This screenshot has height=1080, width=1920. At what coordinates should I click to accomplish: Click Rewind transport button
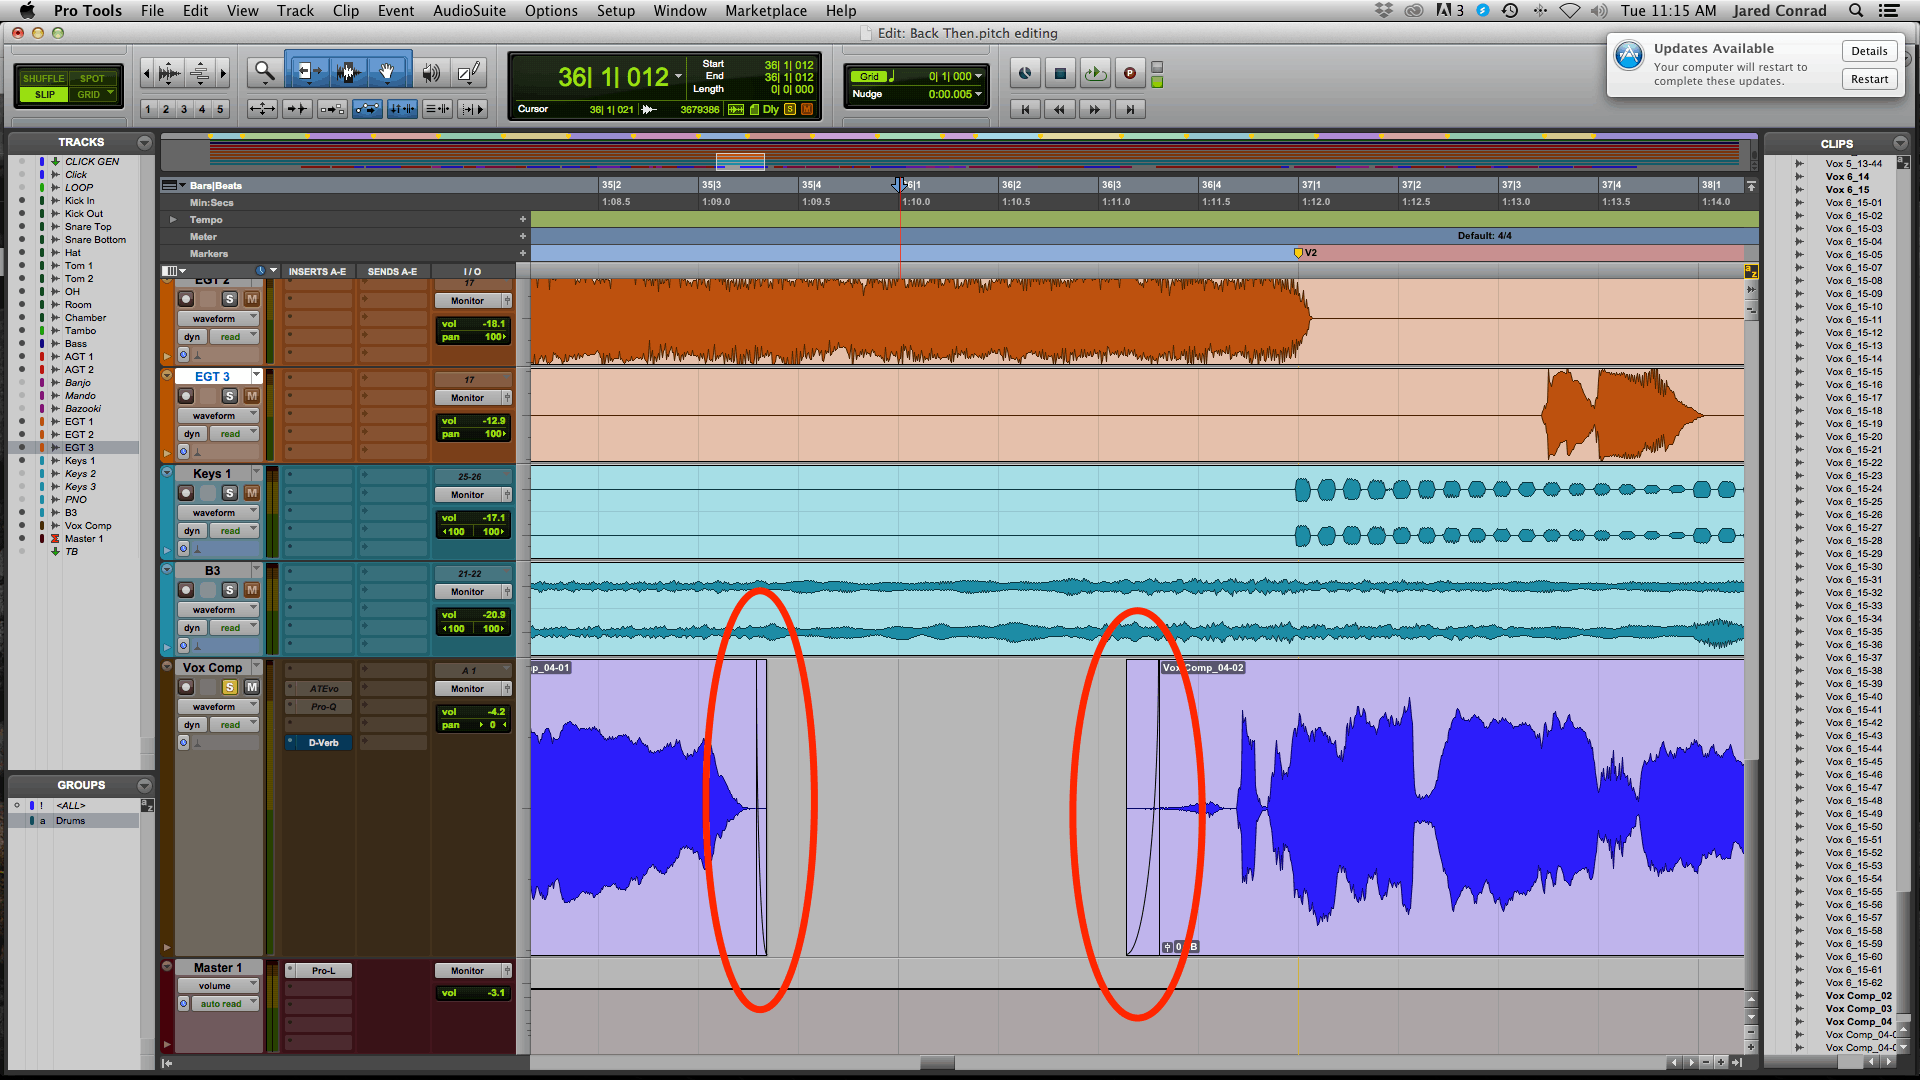click(x=1060, y=109)
